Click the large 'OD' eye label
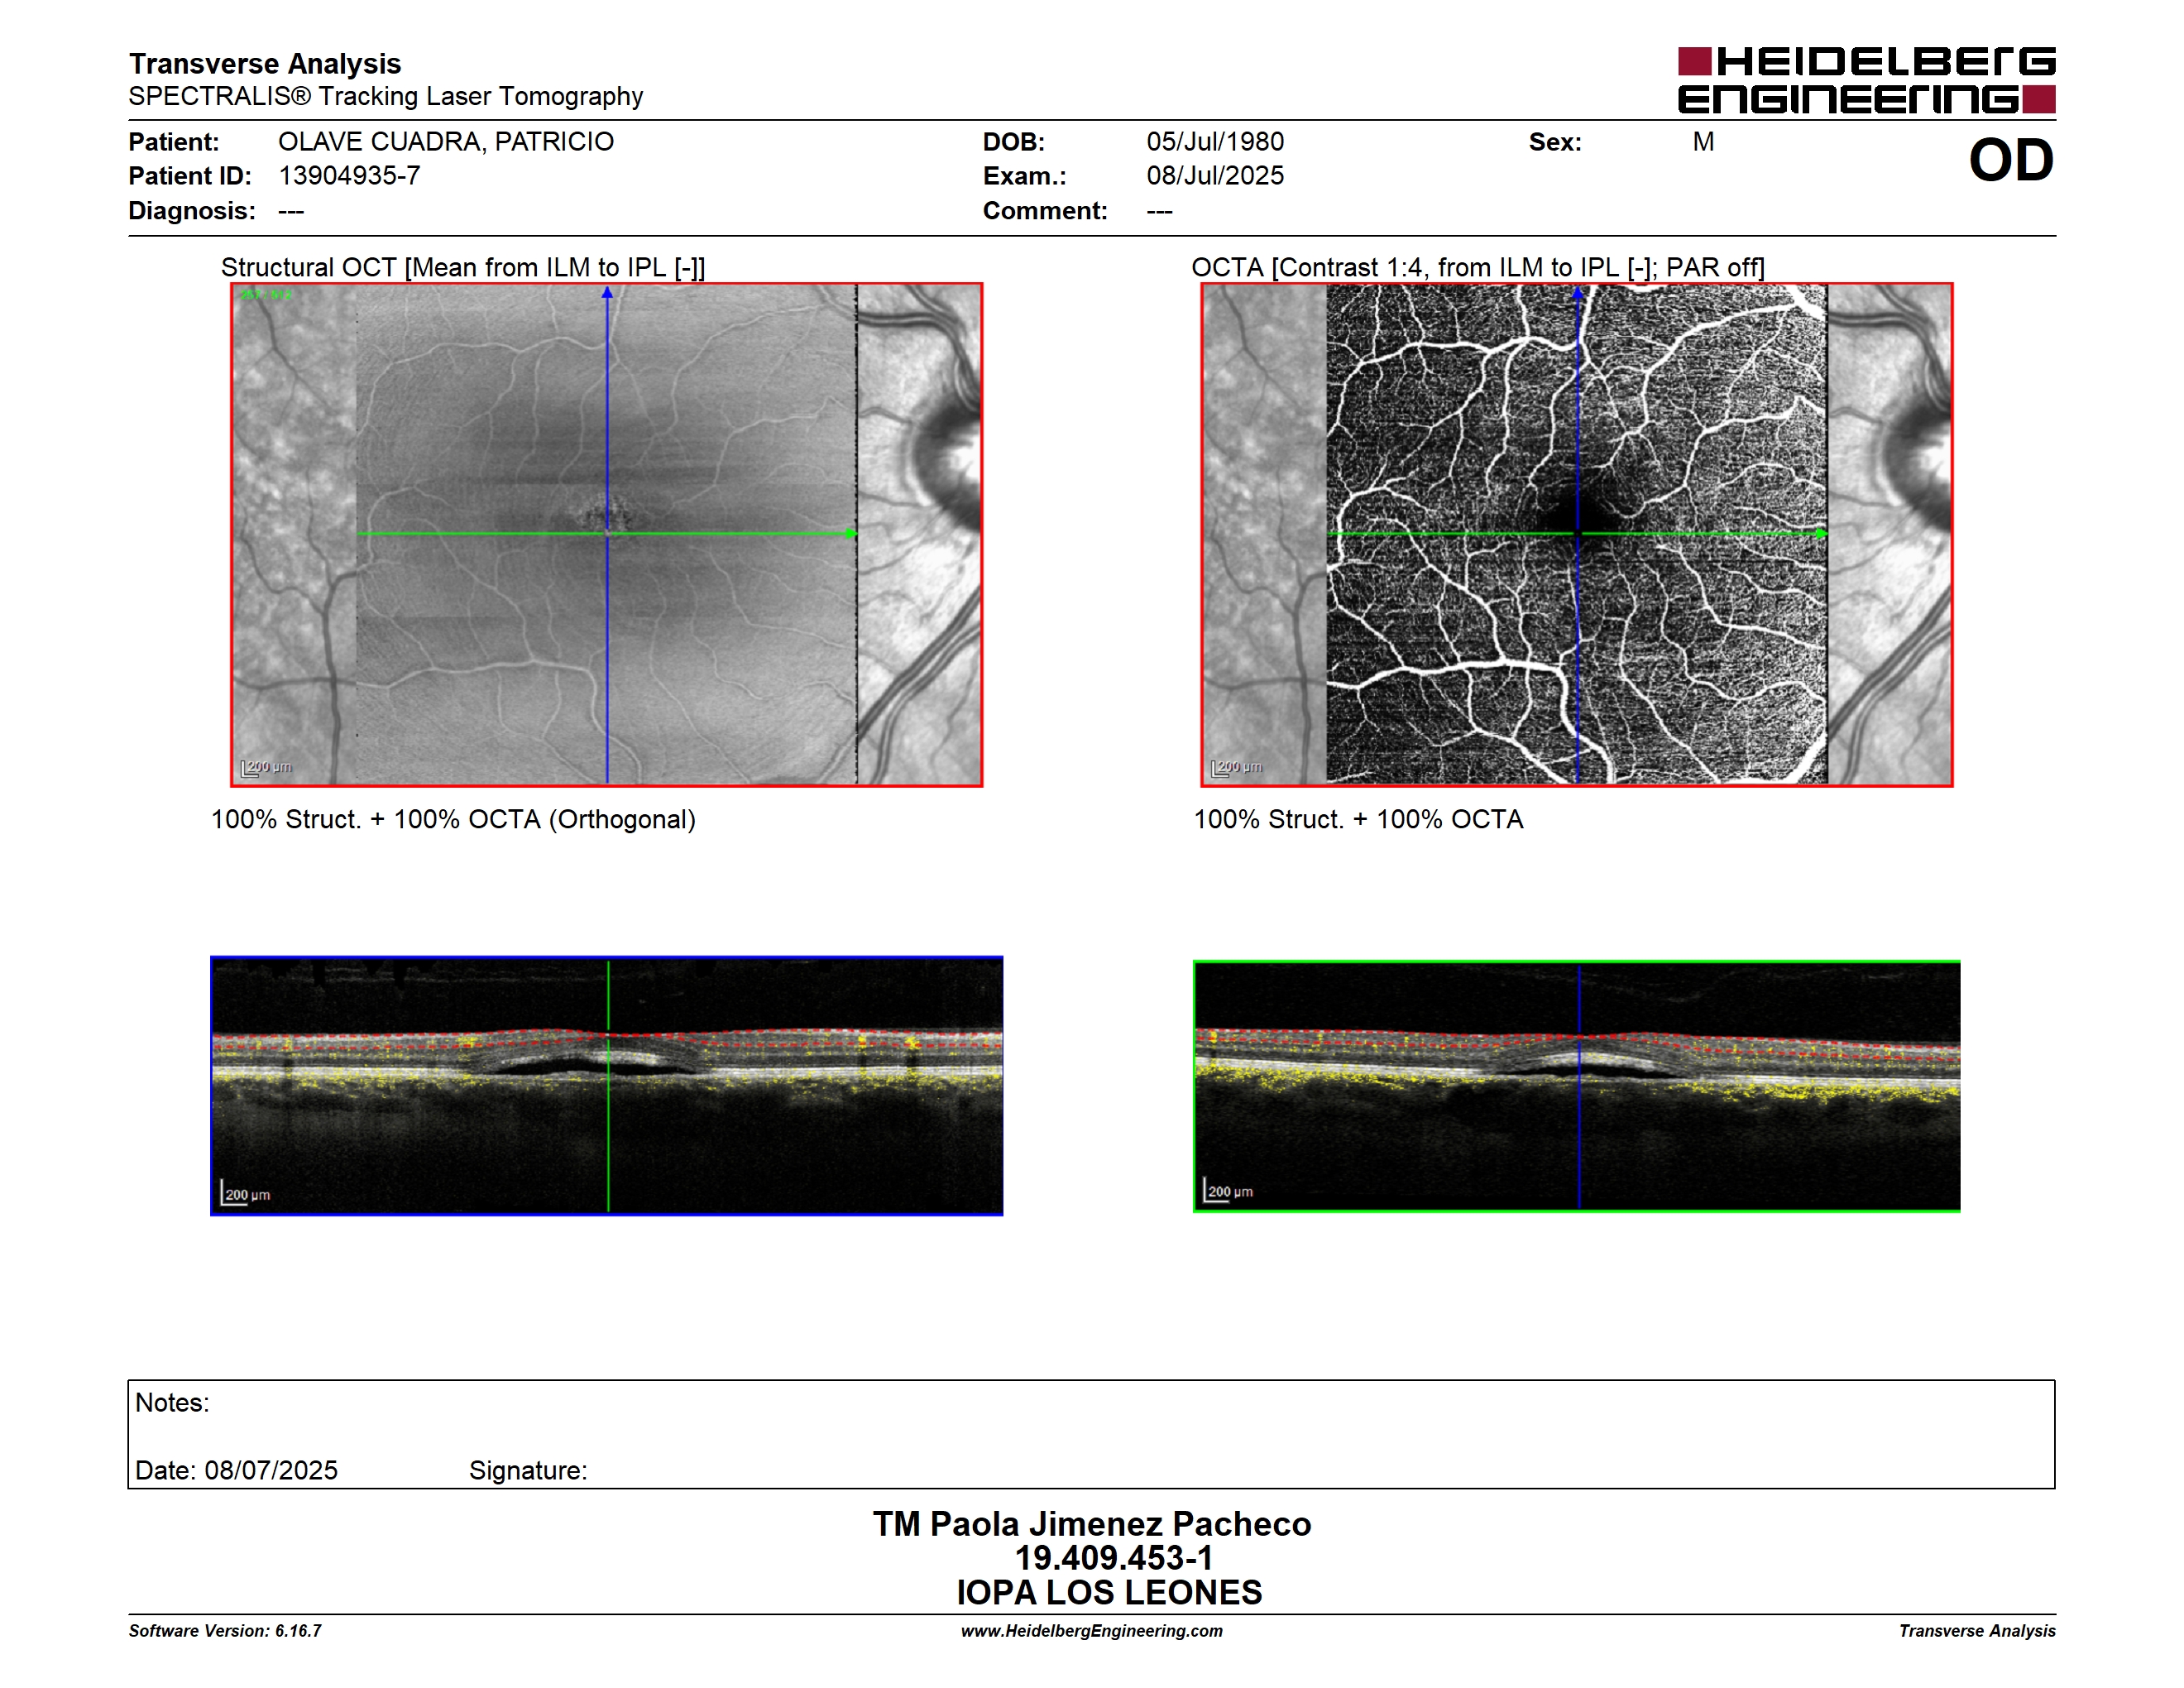This screenshot has height=1688, width=2184. [2011, 160]
